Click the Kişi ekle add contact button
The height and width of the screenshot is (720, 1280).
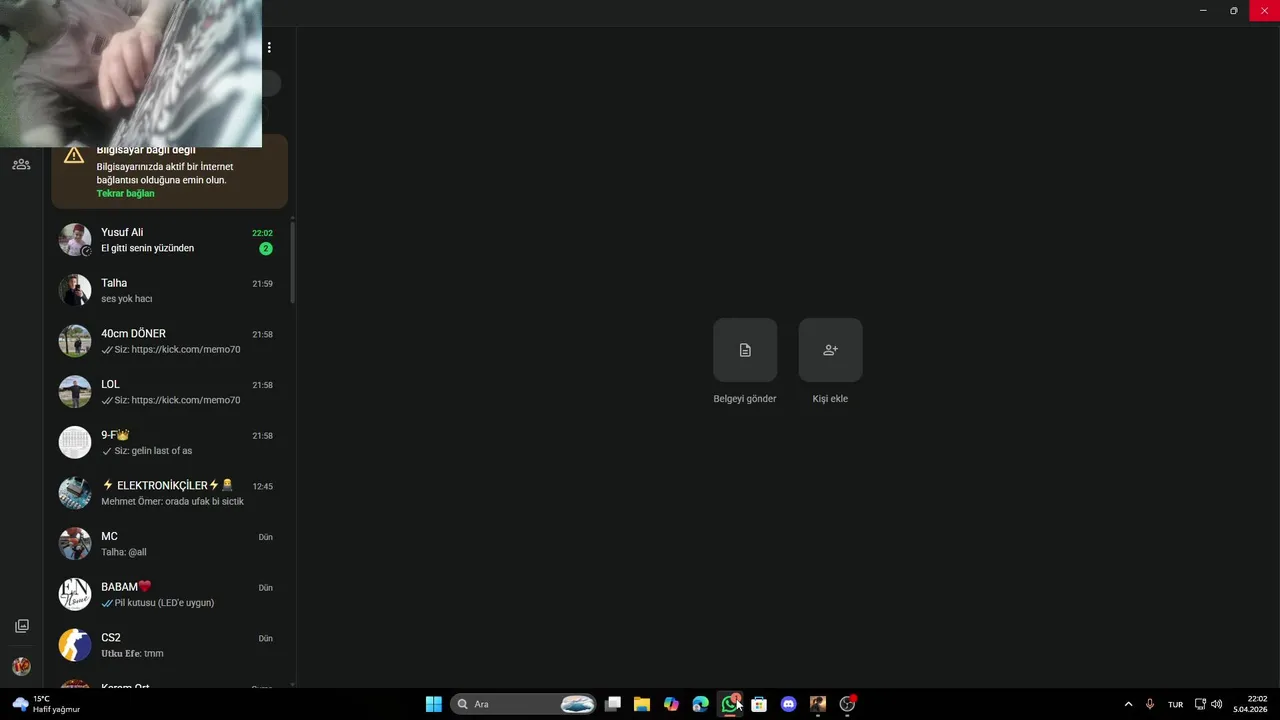pos(830,350)
